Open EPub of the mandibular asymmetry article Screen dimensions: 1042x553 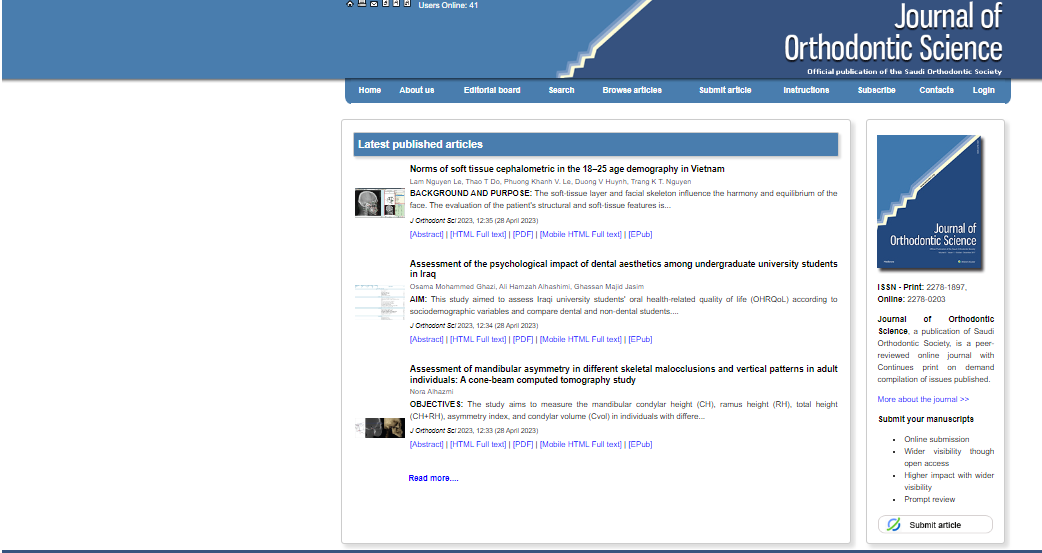[x=640, y=445]
